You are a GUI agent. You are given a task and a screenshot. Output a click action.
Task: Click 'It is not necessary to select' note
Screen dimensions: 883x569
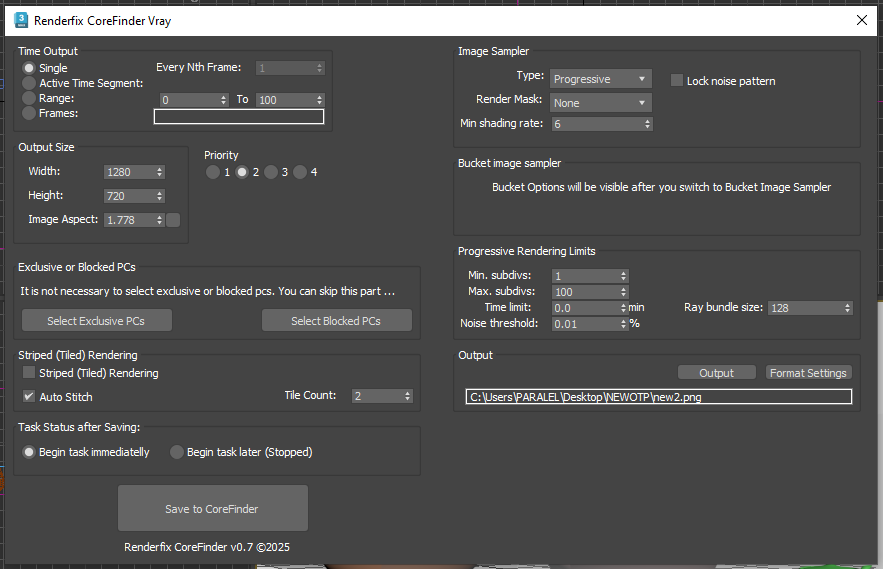pos(207,291)
